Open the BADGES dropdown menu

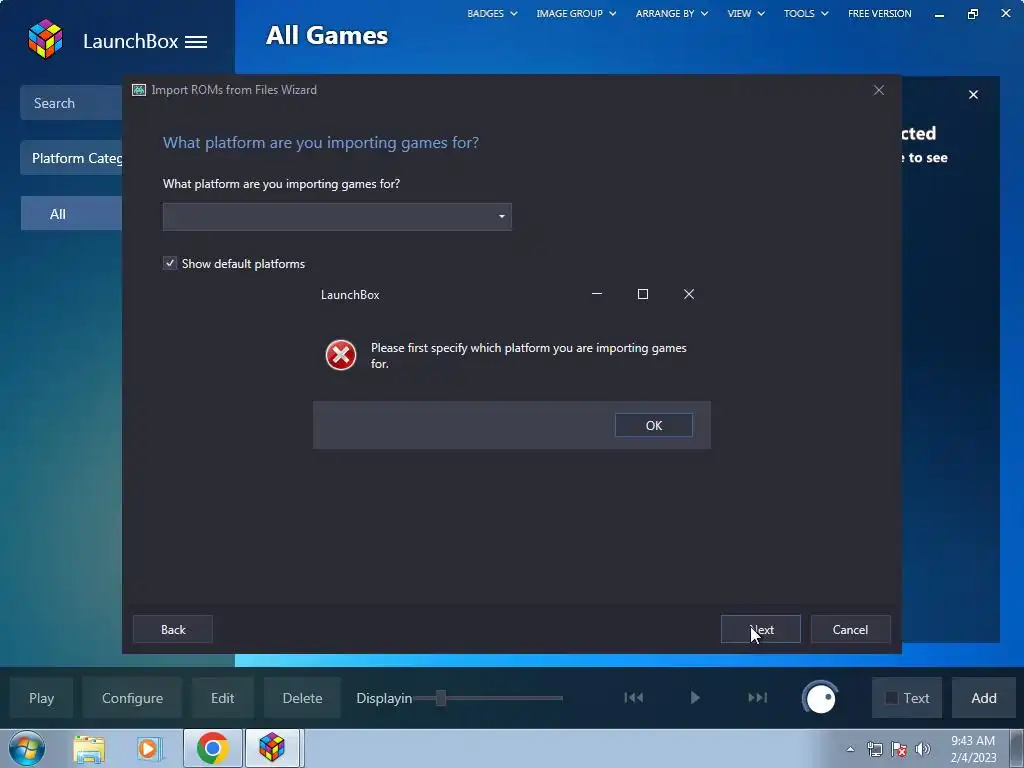click(492, 14)
